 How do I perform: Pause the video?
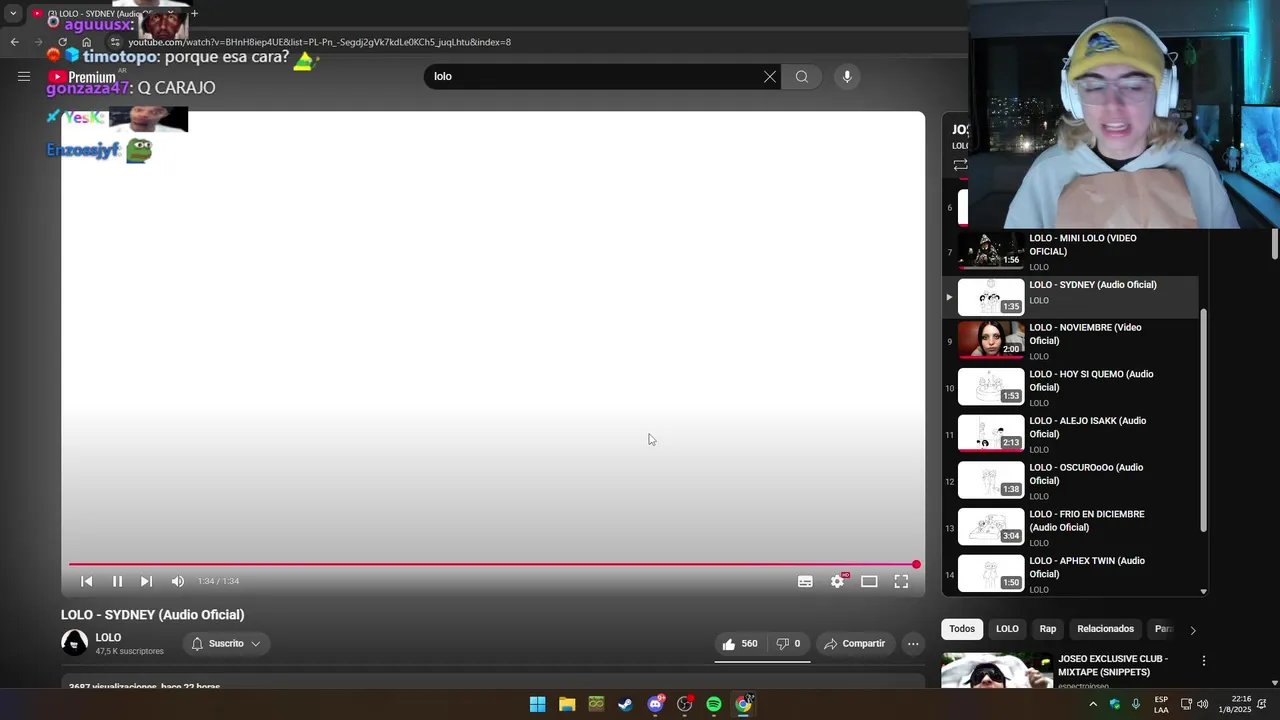[x=117, y=581]
